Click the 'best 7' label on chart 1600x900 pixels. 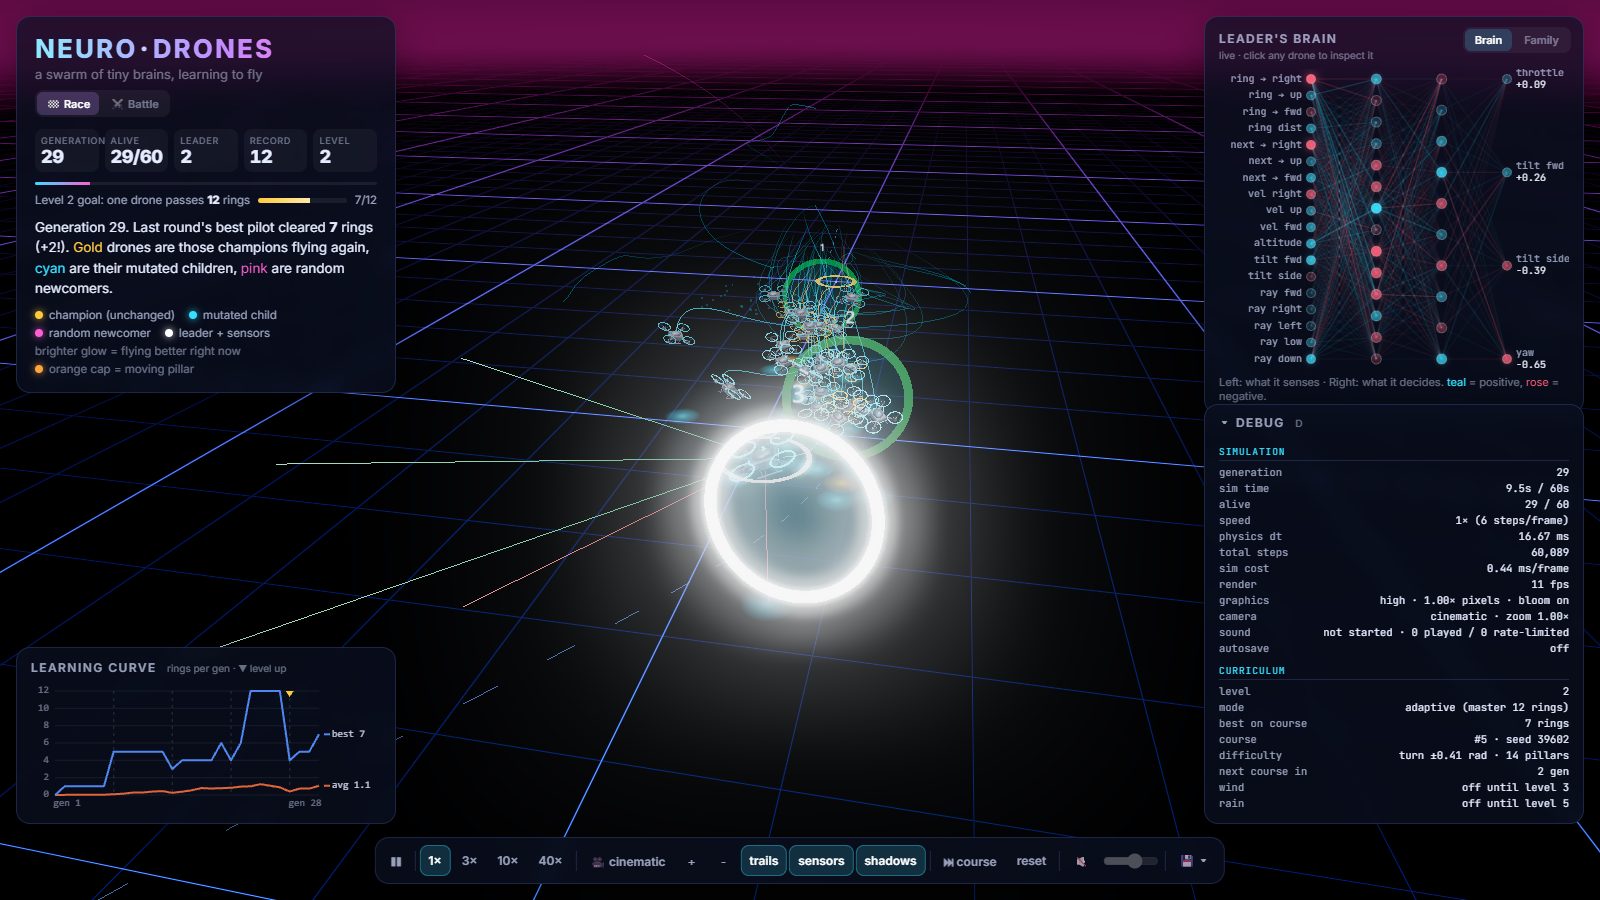coord(348,734)
